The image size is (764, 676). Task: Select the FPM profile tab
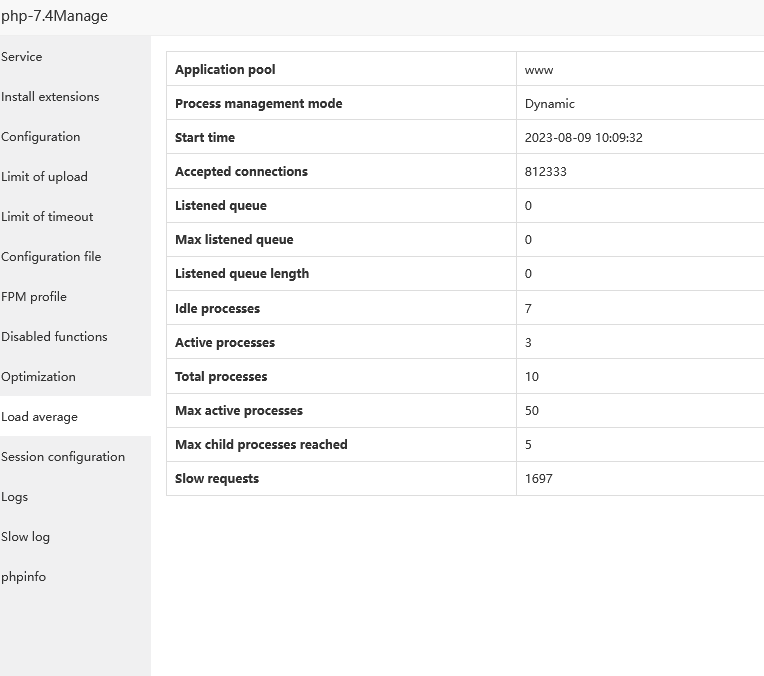coord(34,297)
